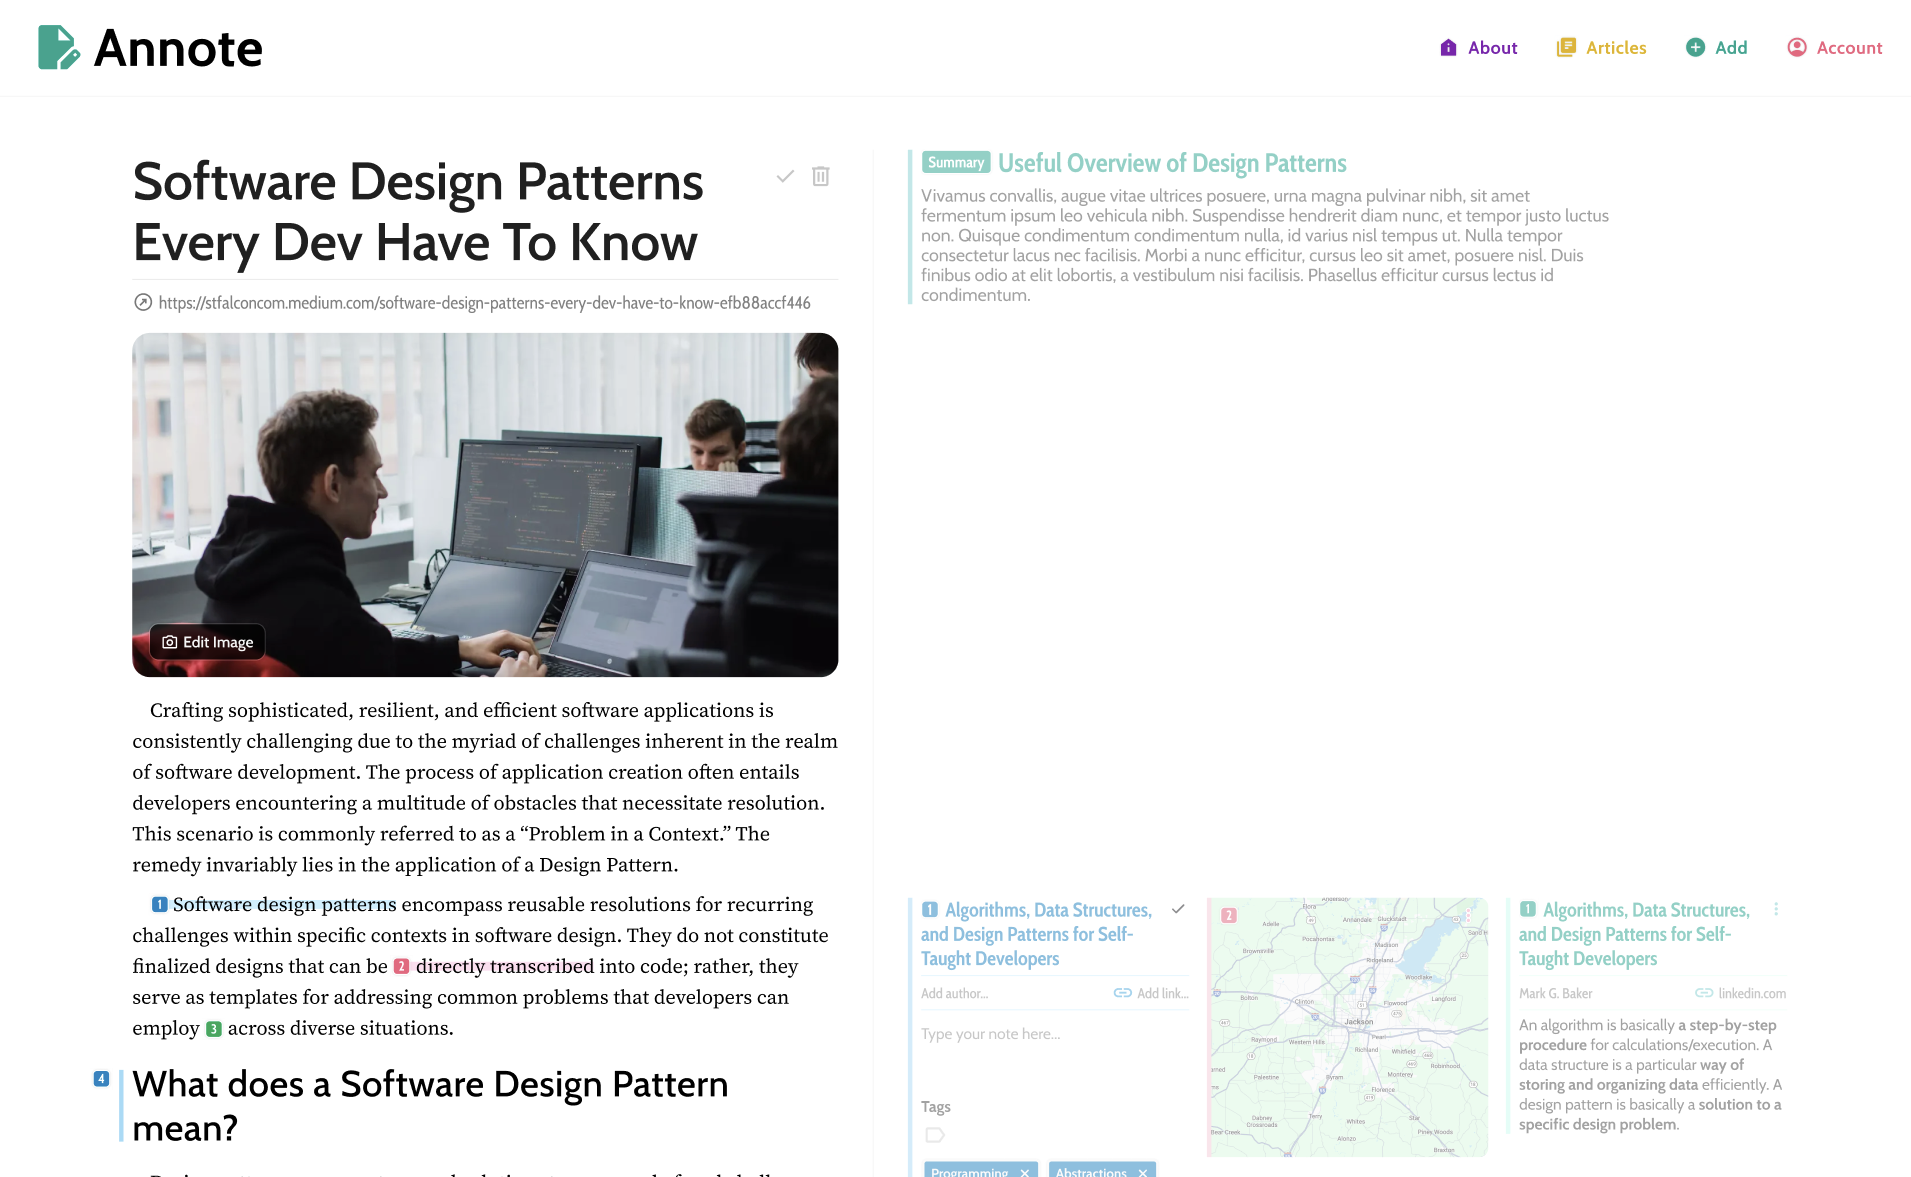Screen dimensions: 1911x1177
Task: Open the map card three-dot menu
Action: pos(1469,915)
